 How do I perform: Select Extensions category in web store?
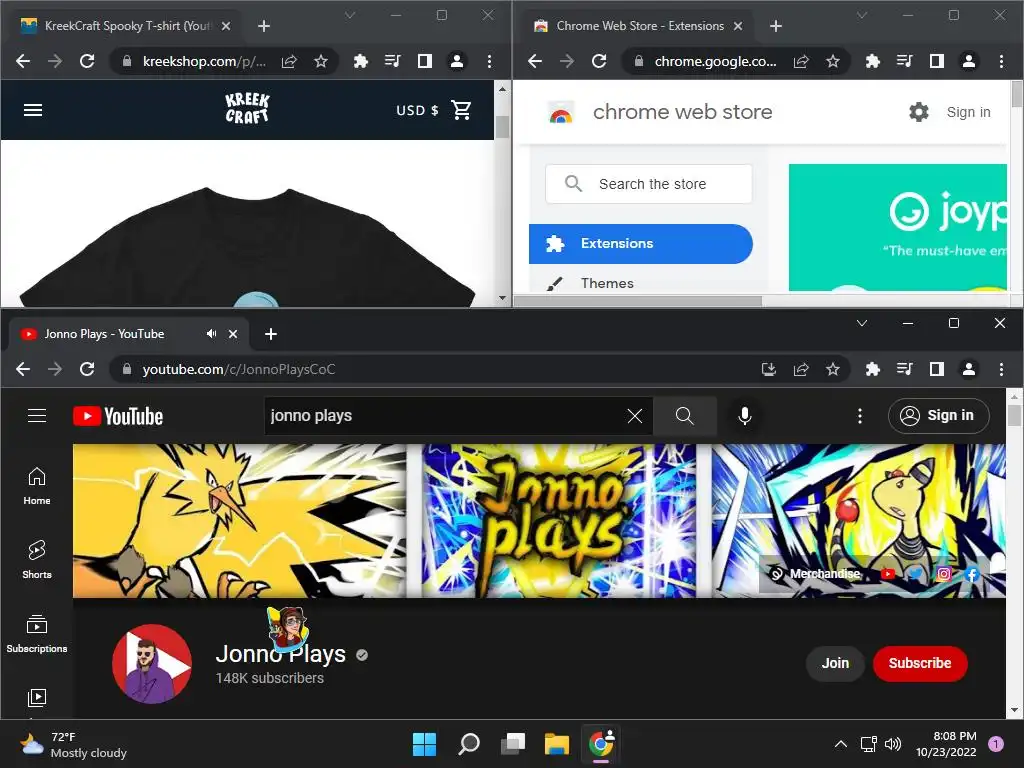tap(641, 244)
